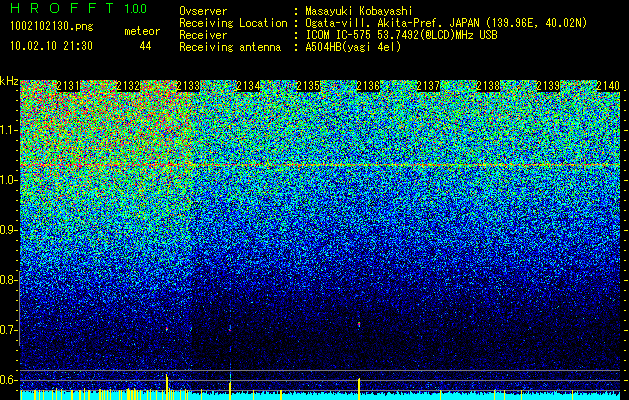Click the 1.1 frequency axis label
This screenshot has height=400, width=629.
pos(9,130)
